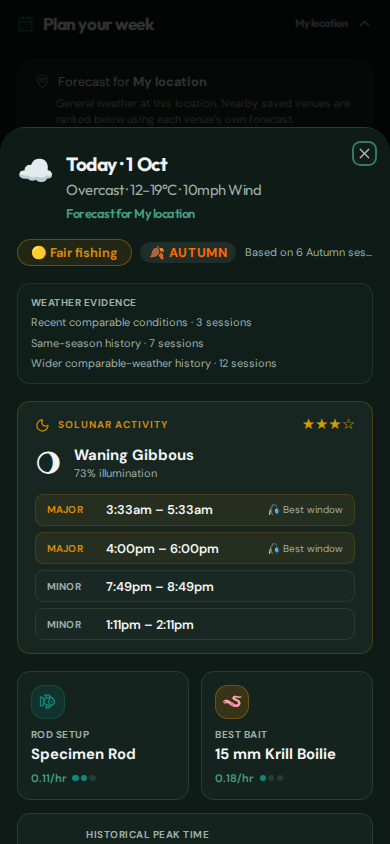Click the location pin icon

tap(42, 82)
